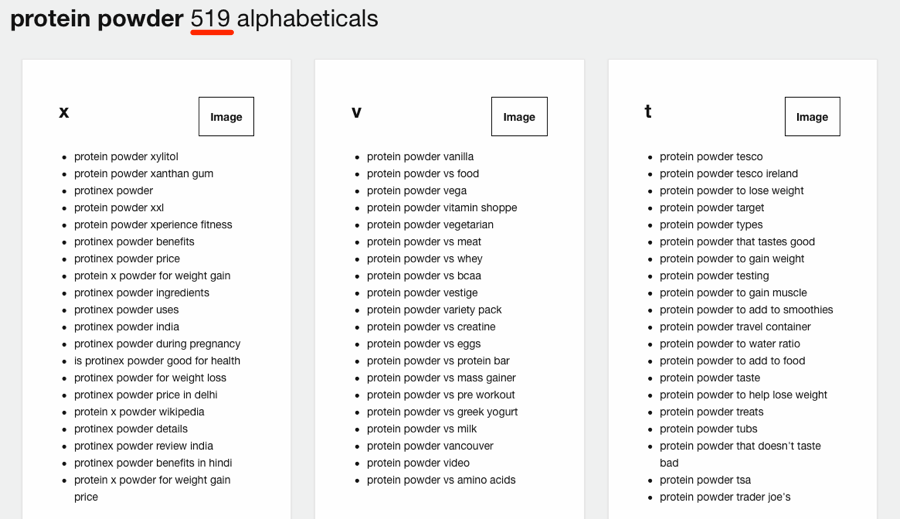This screenshot has height=519, width=900.
Task: Open 'protein powder xylitol' keyword
Action: coord(126,157)
